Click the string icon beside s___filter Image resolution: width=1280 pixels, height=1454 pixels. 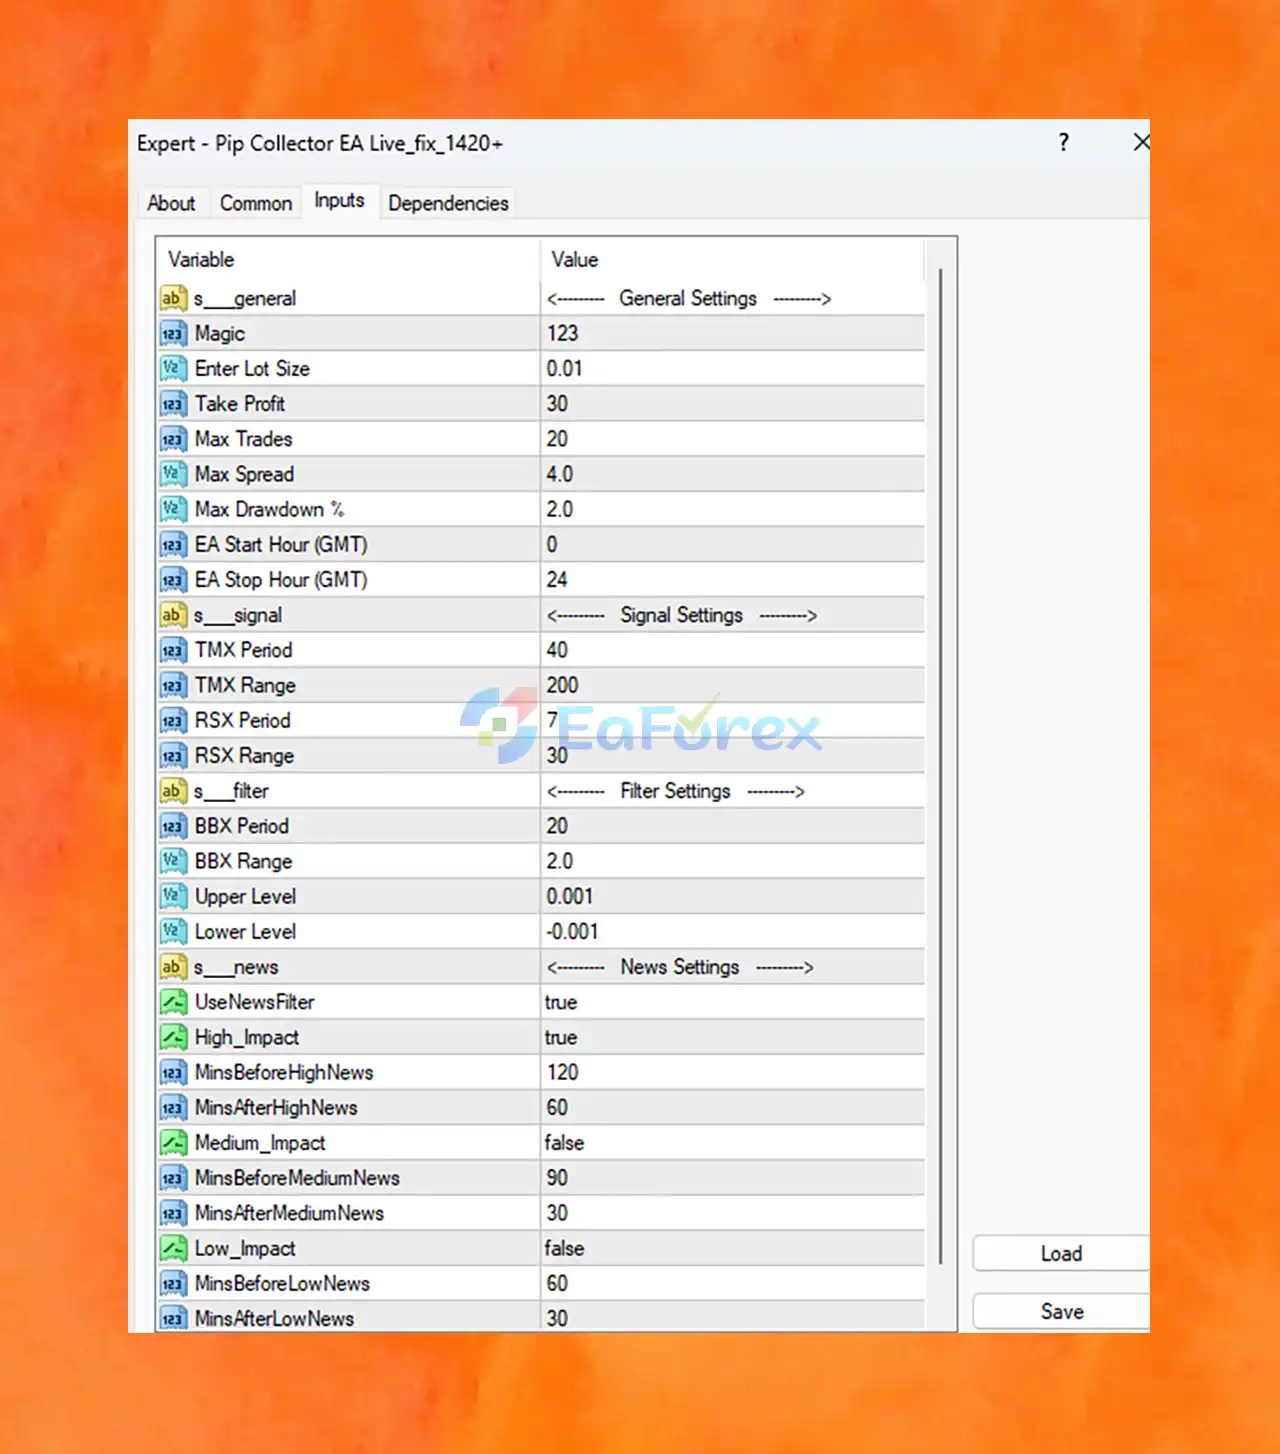pyautogui.click(x=173, y=791)
